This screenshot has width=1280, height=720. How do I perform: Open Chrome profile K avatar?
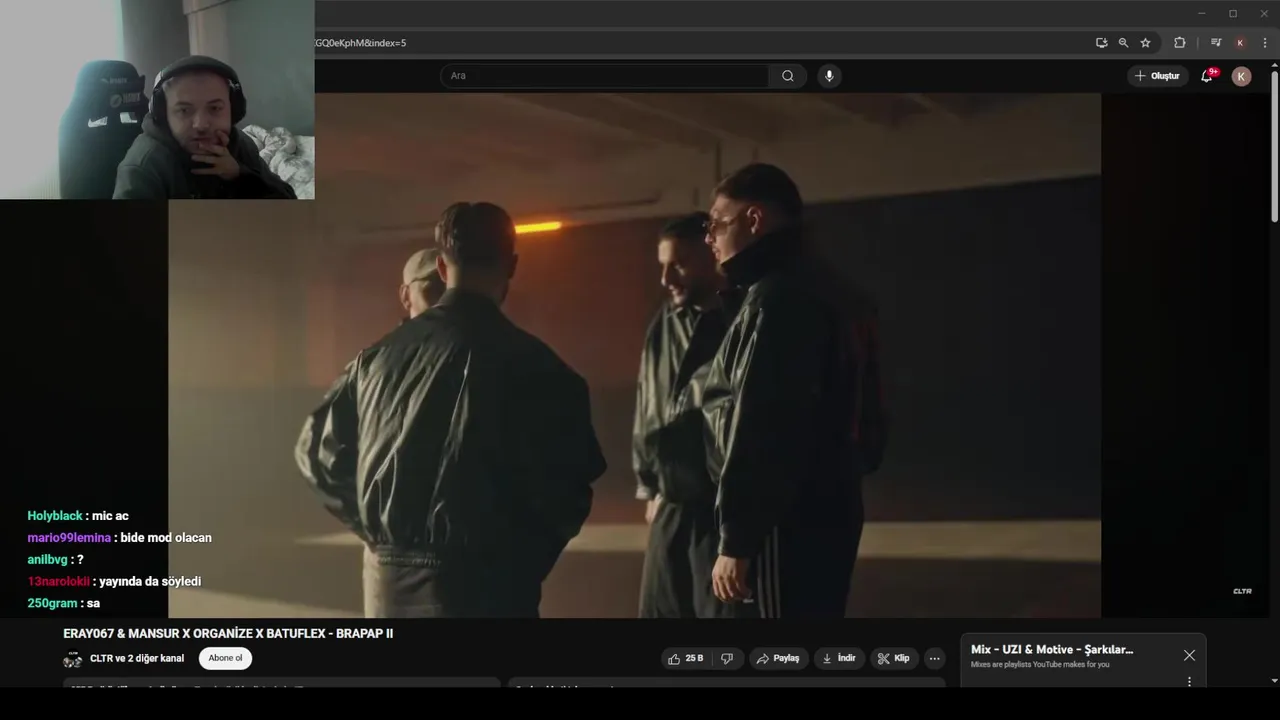tap(1240, 43)
